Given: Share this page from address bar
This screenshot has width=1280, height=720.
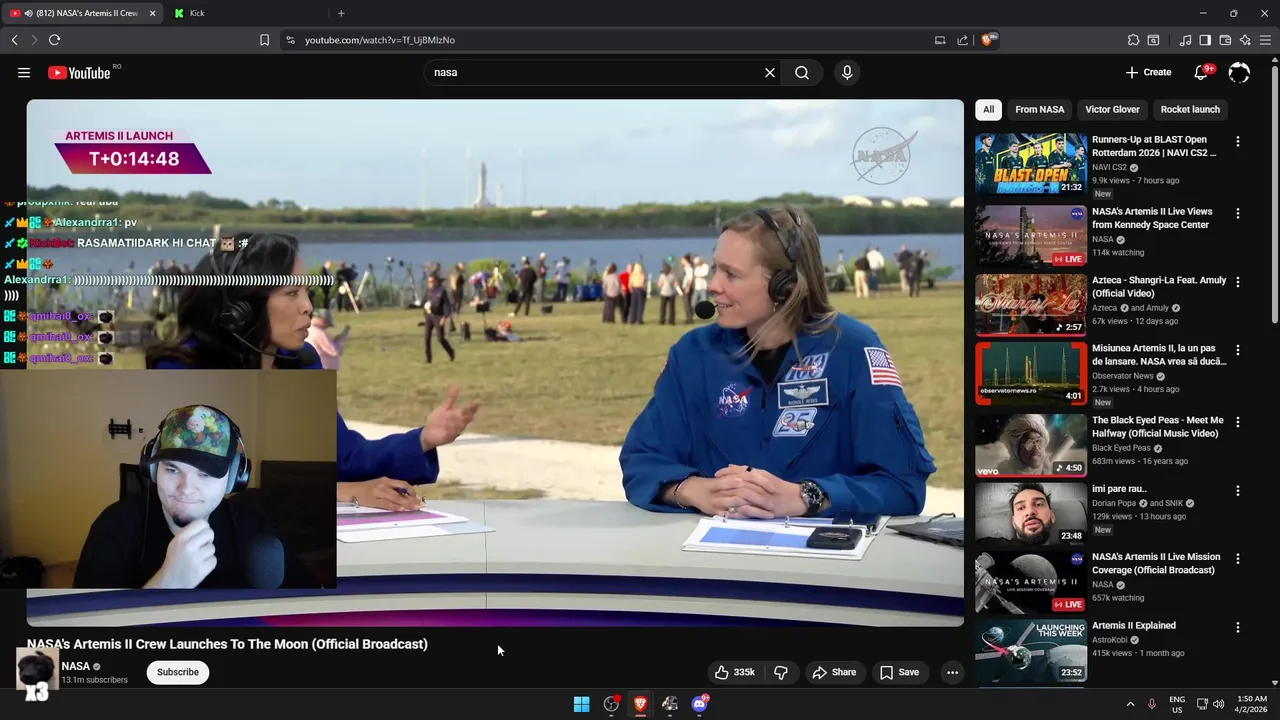Looking at the screenshot, I should [x=962, y=40].
